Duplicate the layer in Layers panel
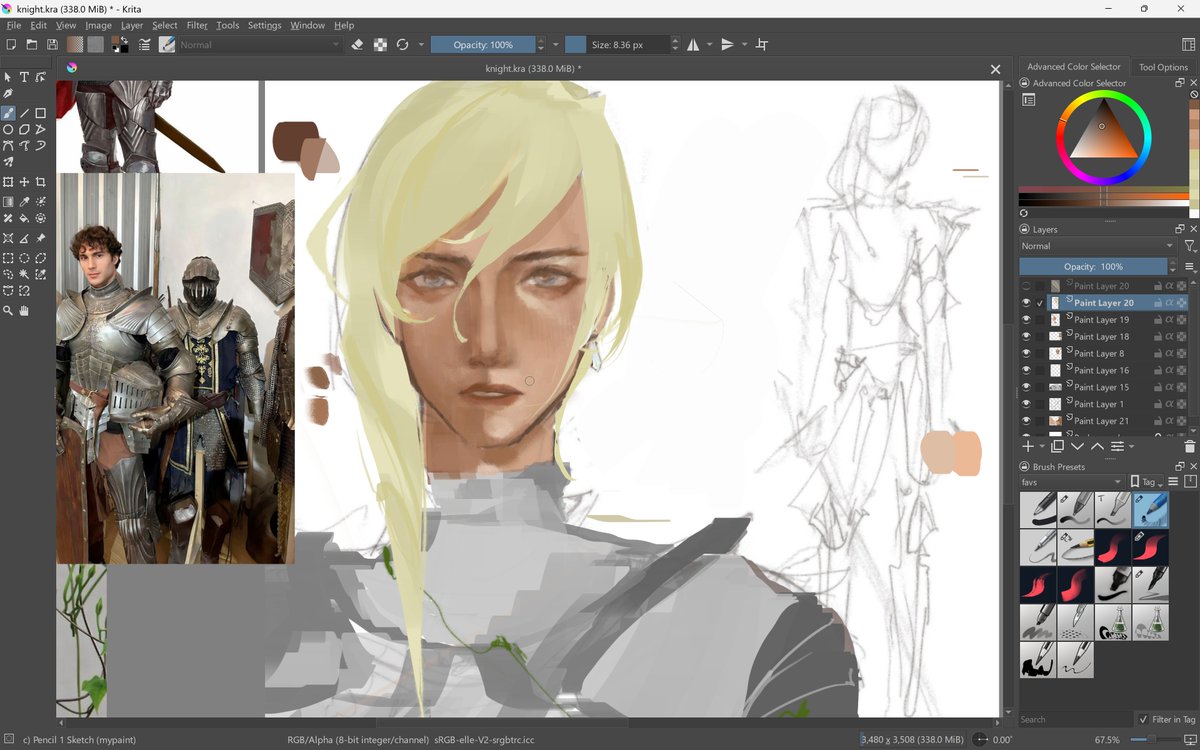1200x750 pixels. coord(1057,446)
